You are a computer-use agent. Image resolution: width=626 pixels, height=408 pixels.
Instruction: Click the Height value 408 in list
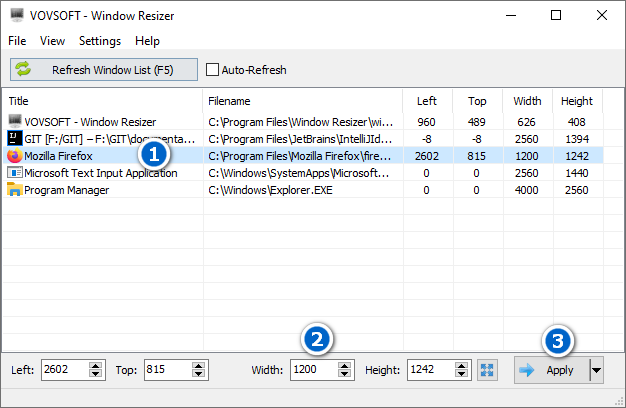577,122
